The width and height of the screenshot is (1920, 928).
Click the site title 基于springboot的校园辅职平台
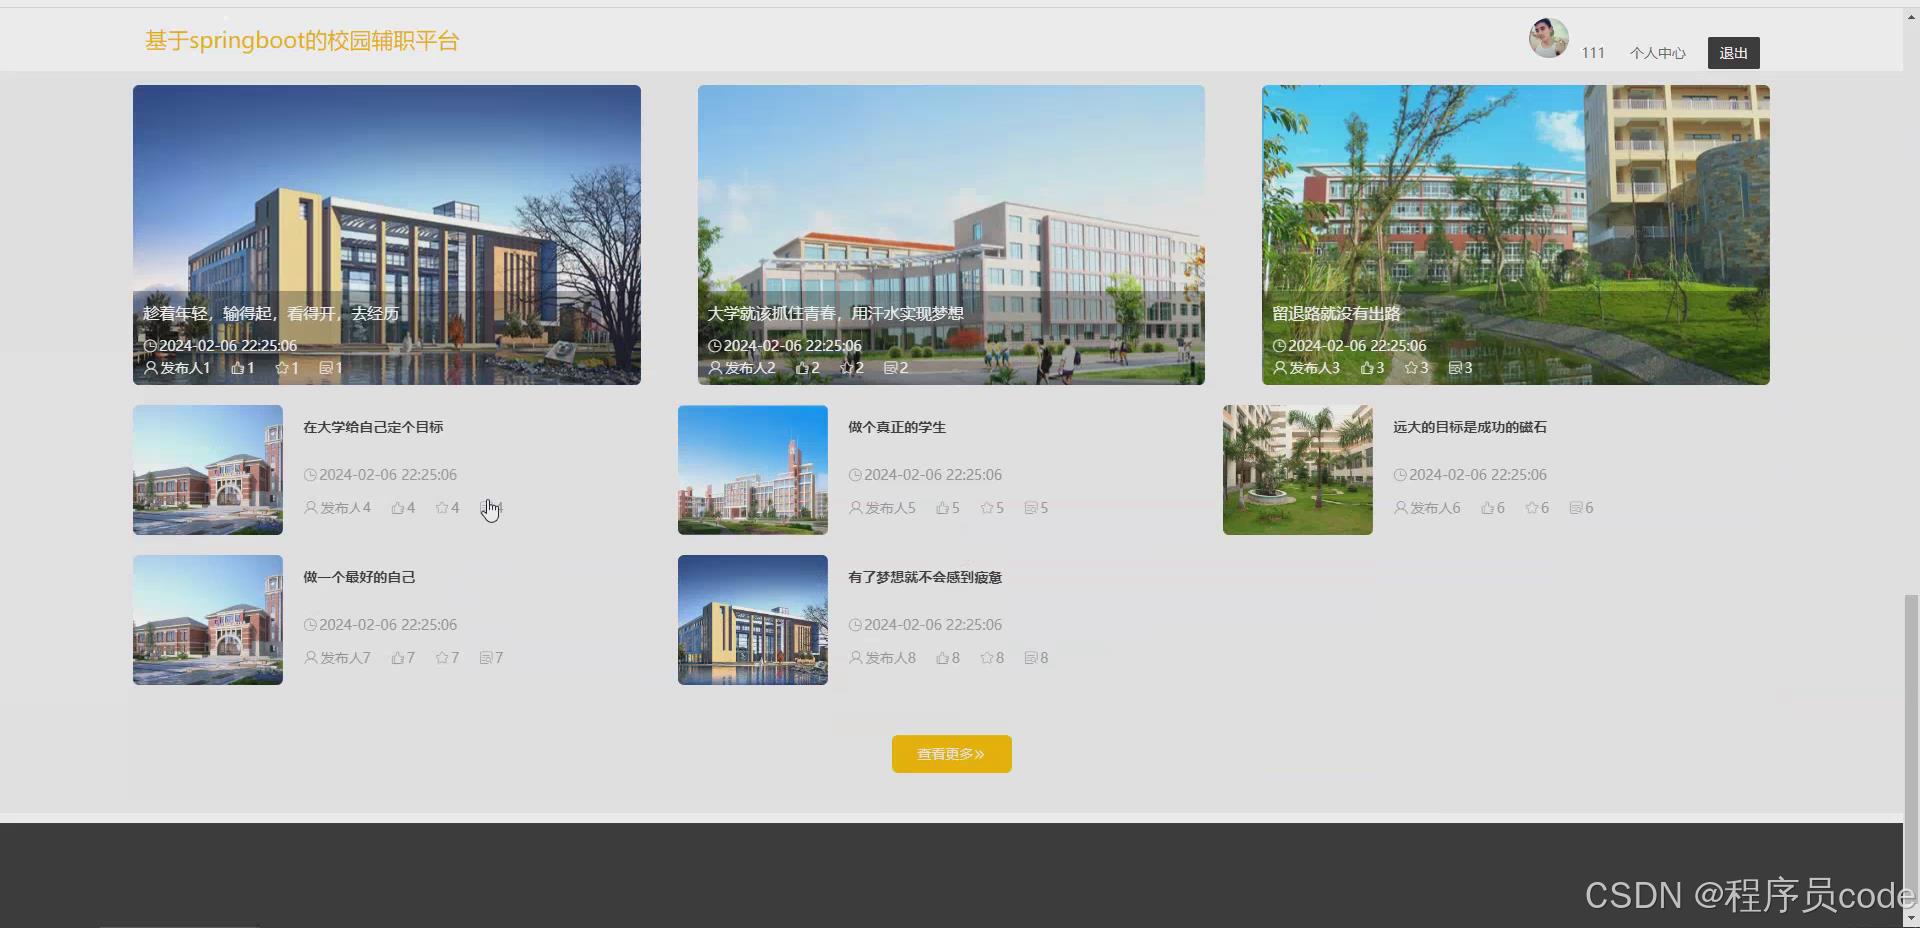[302, 41]
